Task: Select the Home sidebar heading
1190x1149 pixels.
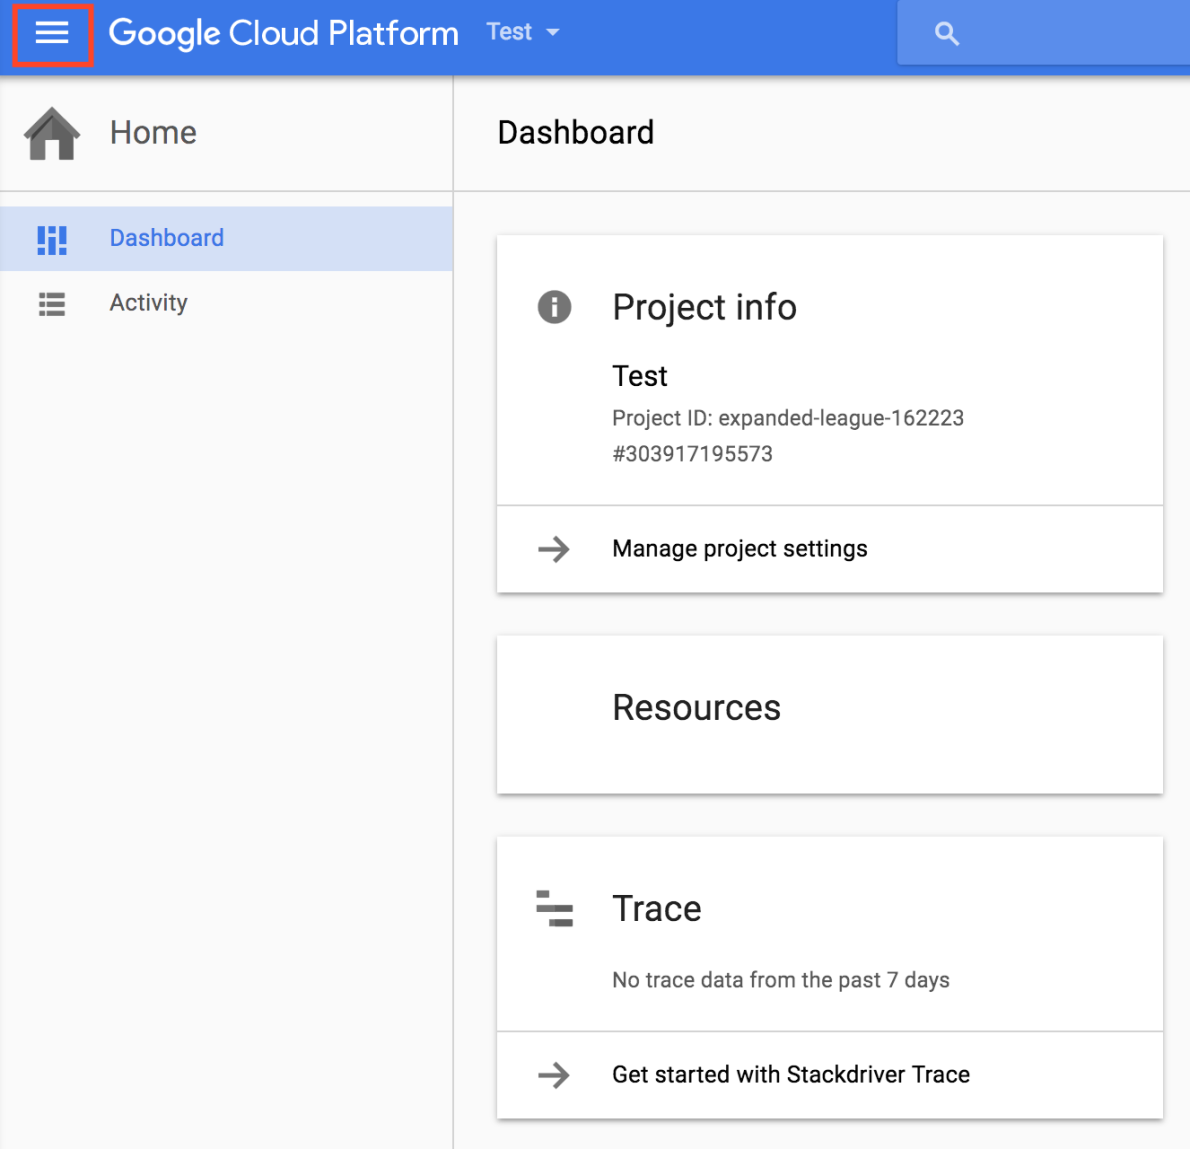Action: click(x=153, y=133)
